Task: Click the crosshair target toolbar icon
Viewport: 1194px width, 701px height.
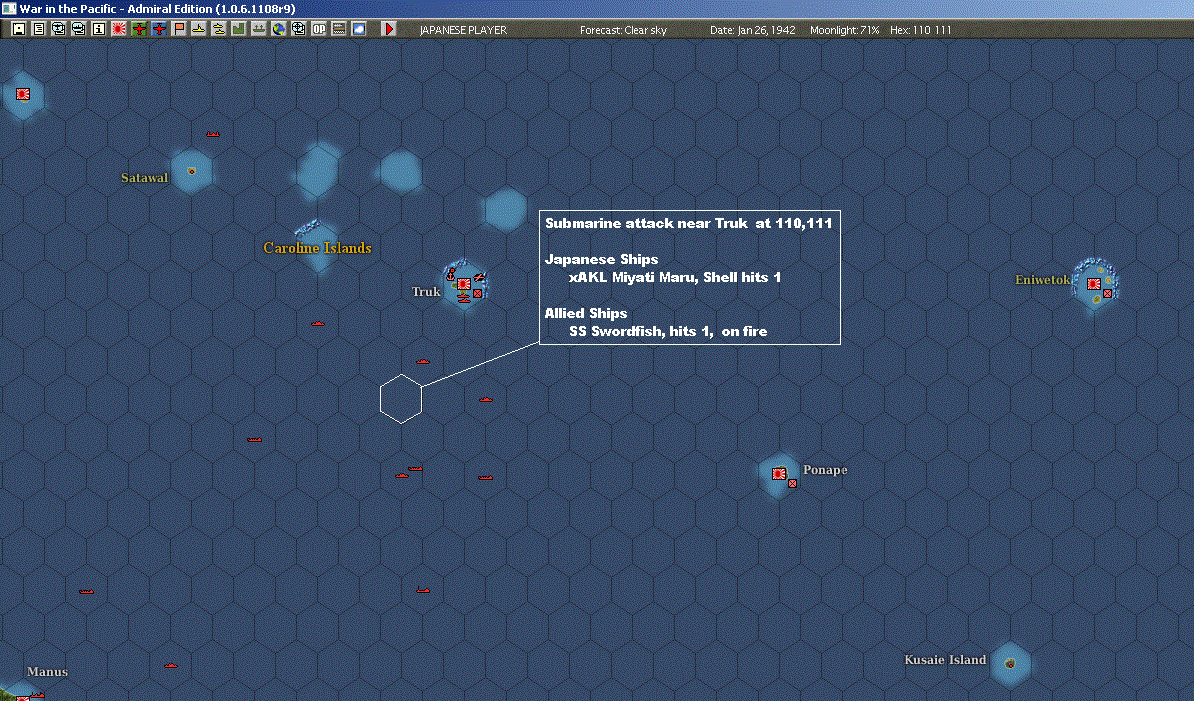Action: coord(298,29)
